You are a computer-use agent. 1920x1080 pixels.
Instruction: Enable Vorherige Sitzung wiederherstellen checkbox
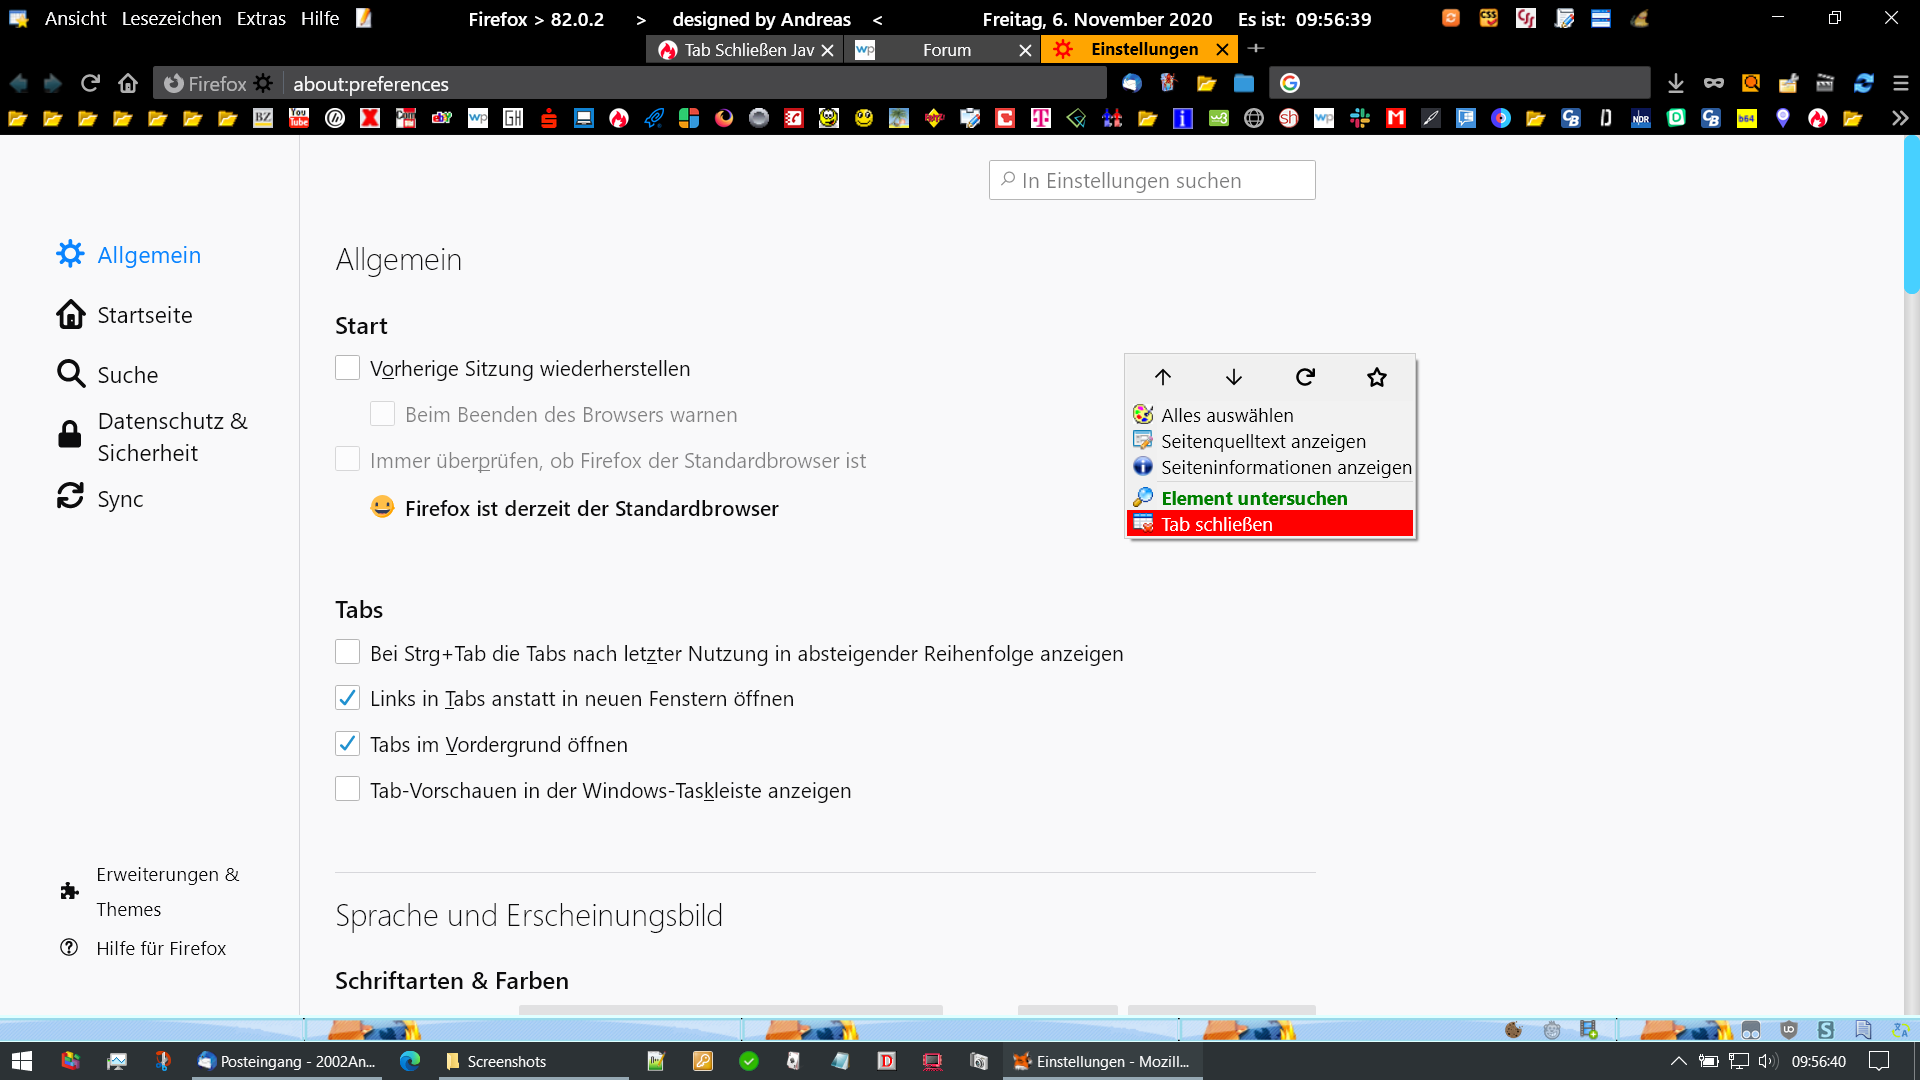(347, 368)
